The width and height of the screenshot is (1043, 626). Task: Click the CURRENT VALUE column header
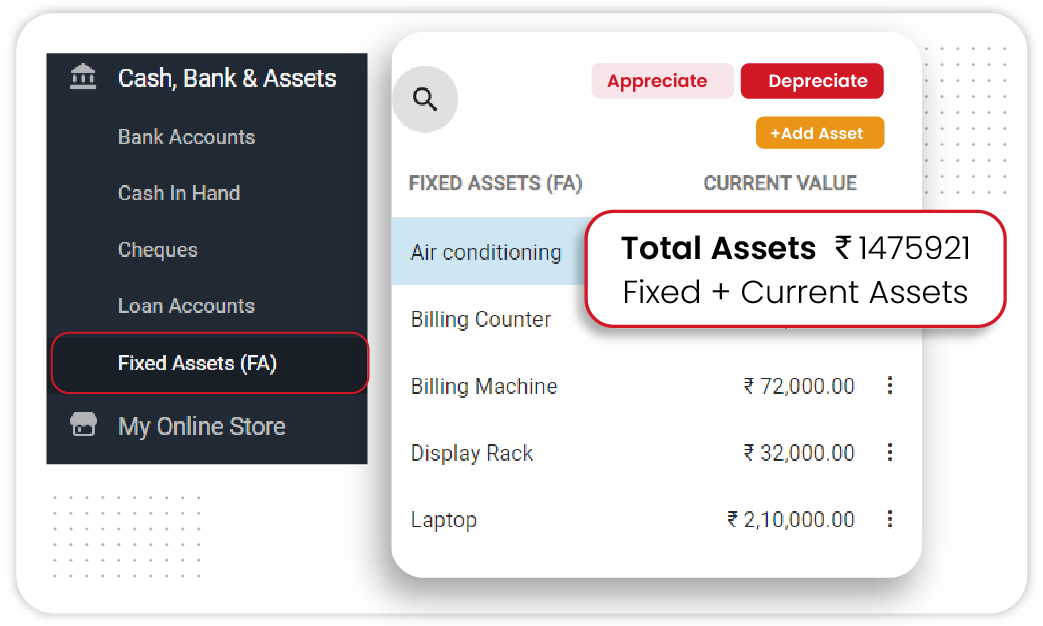tap(780, 183)
